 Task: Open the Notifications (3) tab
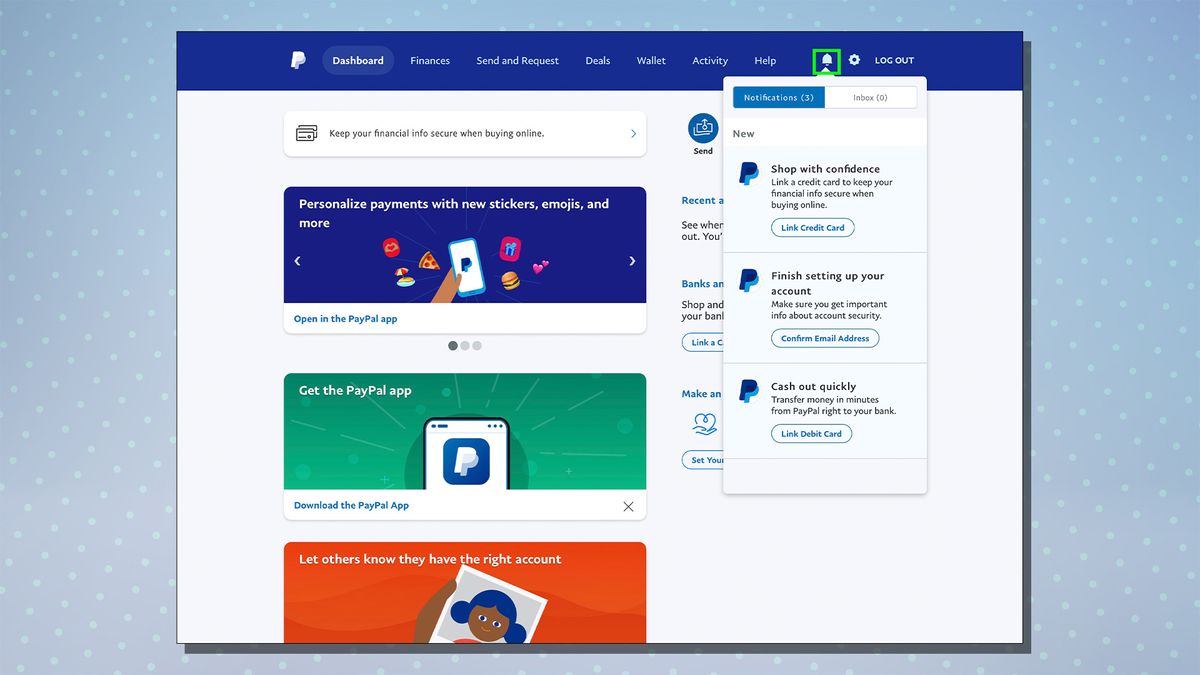coord(778,97)
